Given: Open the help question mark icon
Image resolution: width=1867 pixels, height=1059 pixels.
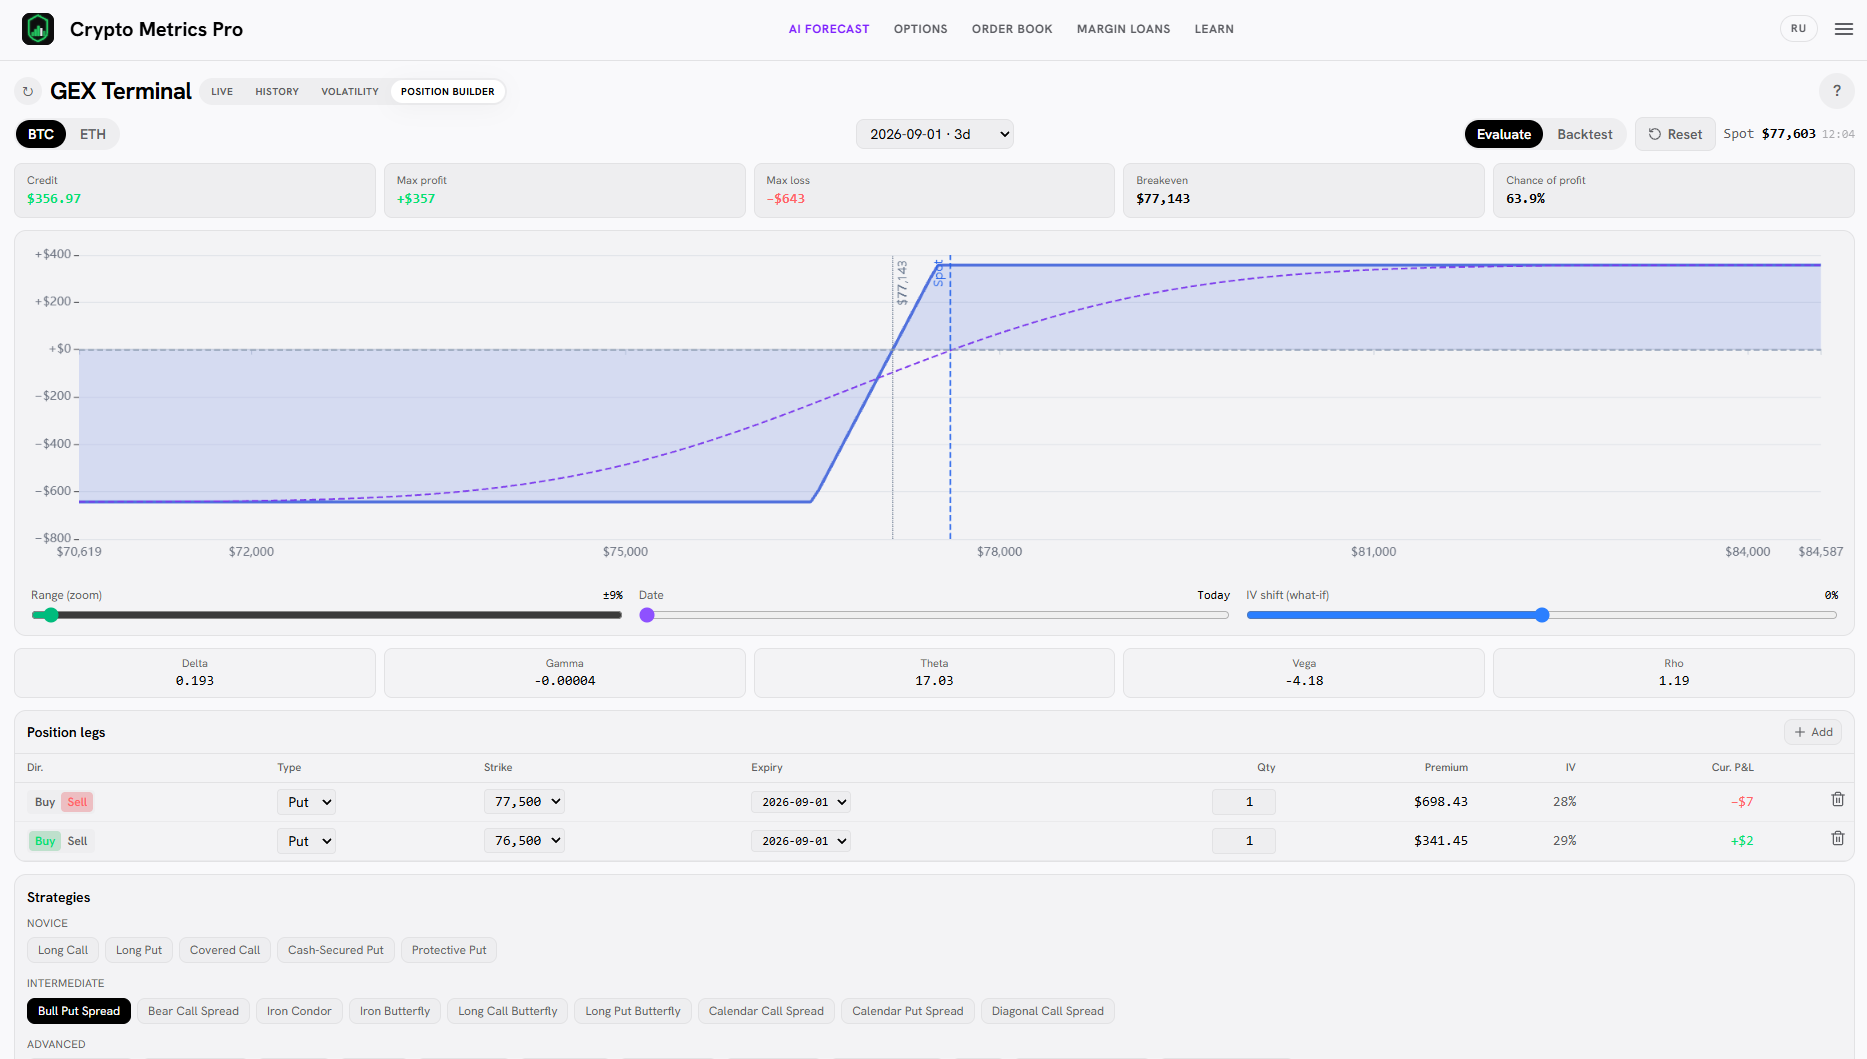Looking at the screenshot, I should click(x=1836, y=91).
